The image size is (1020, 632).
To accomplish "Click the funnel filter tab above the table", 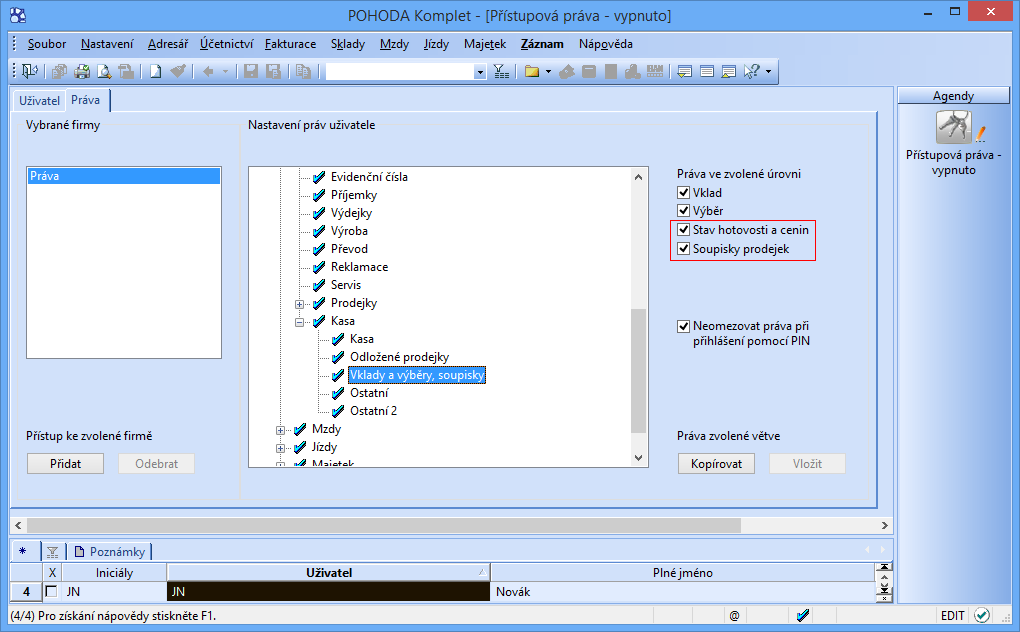I will point(53,552).
